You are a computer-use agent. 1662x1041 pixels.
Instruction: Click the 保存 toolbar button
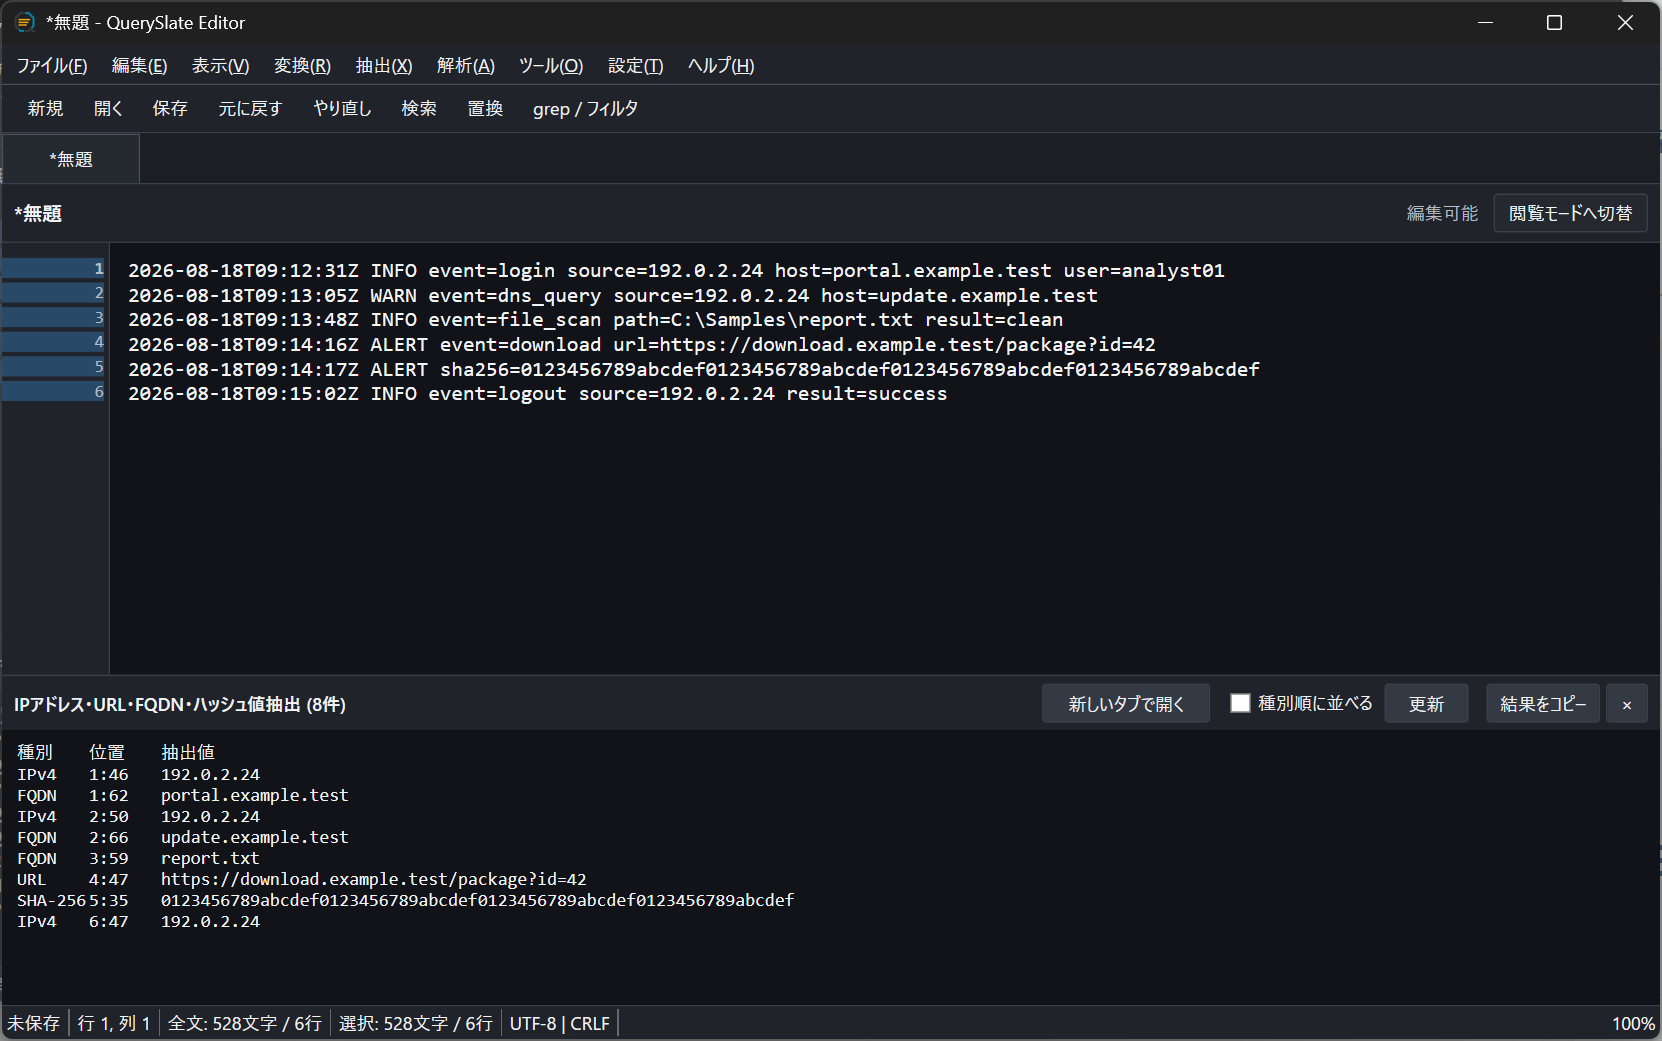170,109
